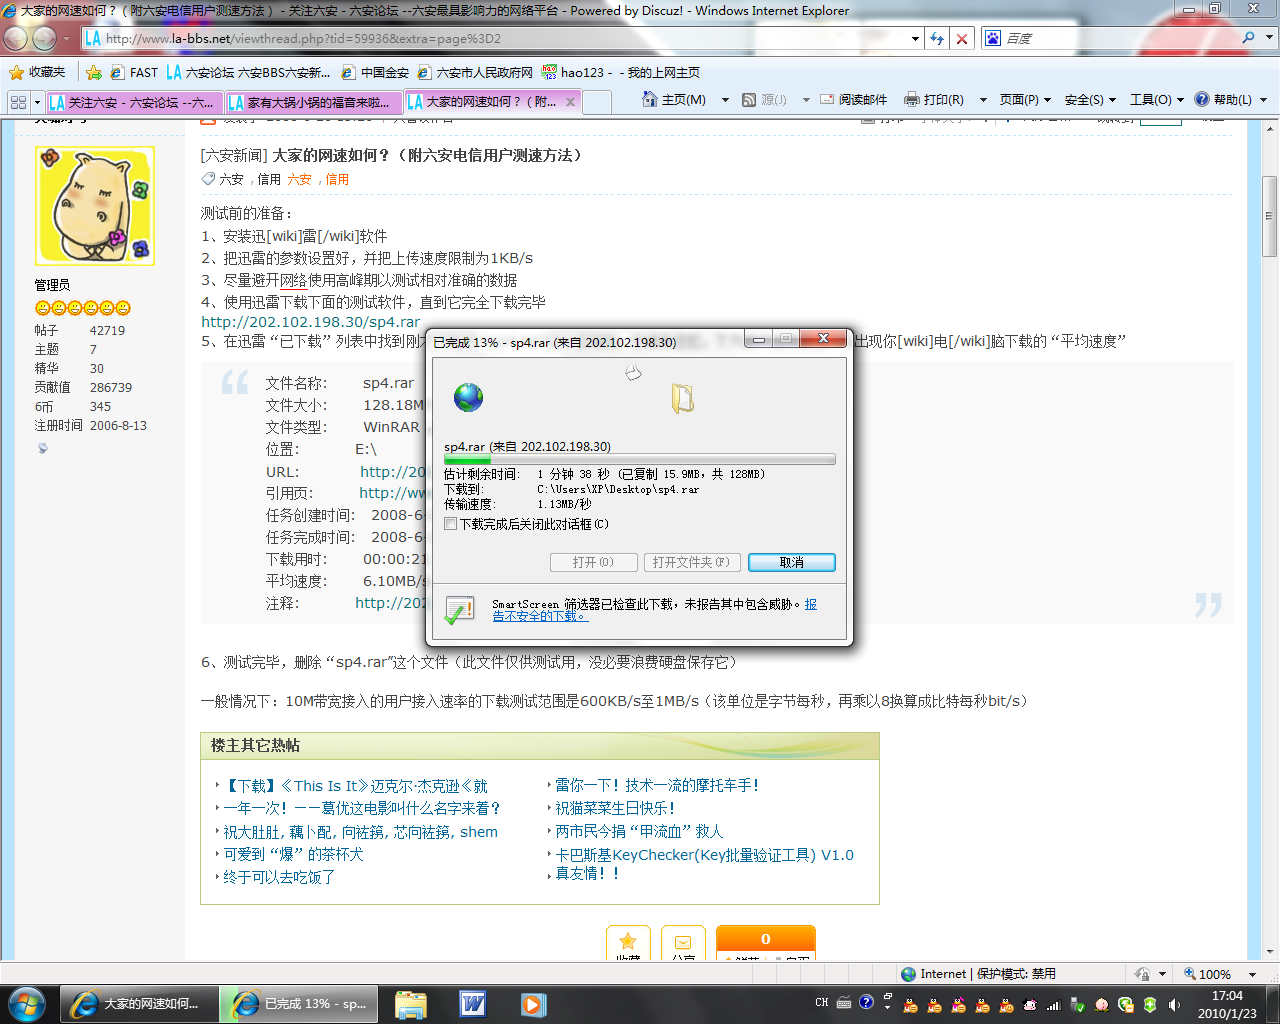Click the Quick Tabs grid icon
This screenshot has width=1280, height=1024.
point(18,102)
